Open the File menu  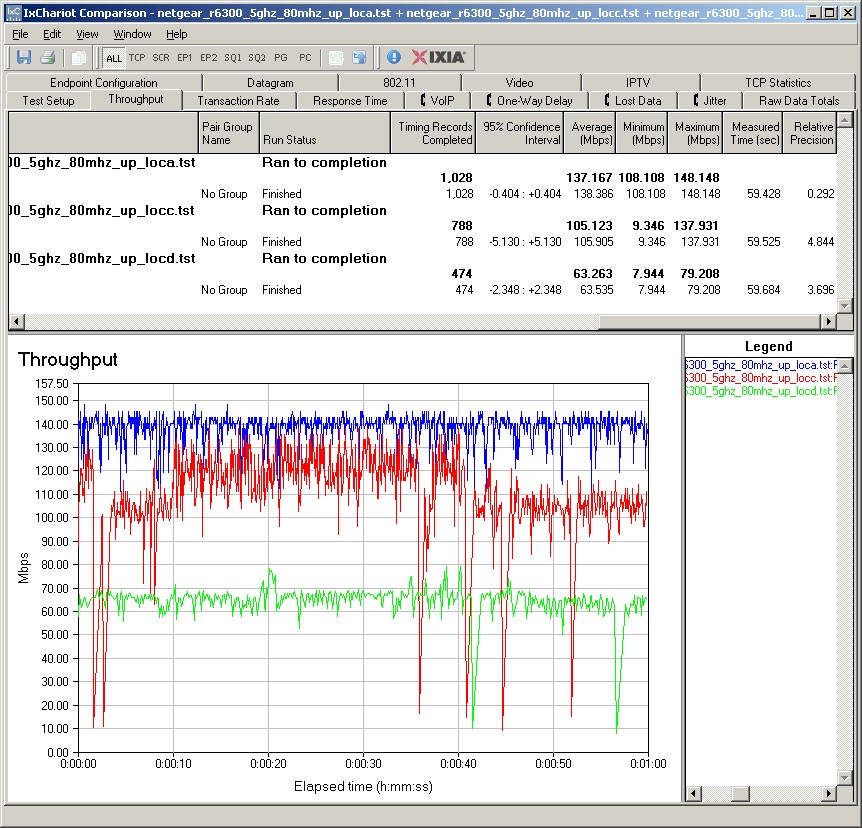point(20,34)
